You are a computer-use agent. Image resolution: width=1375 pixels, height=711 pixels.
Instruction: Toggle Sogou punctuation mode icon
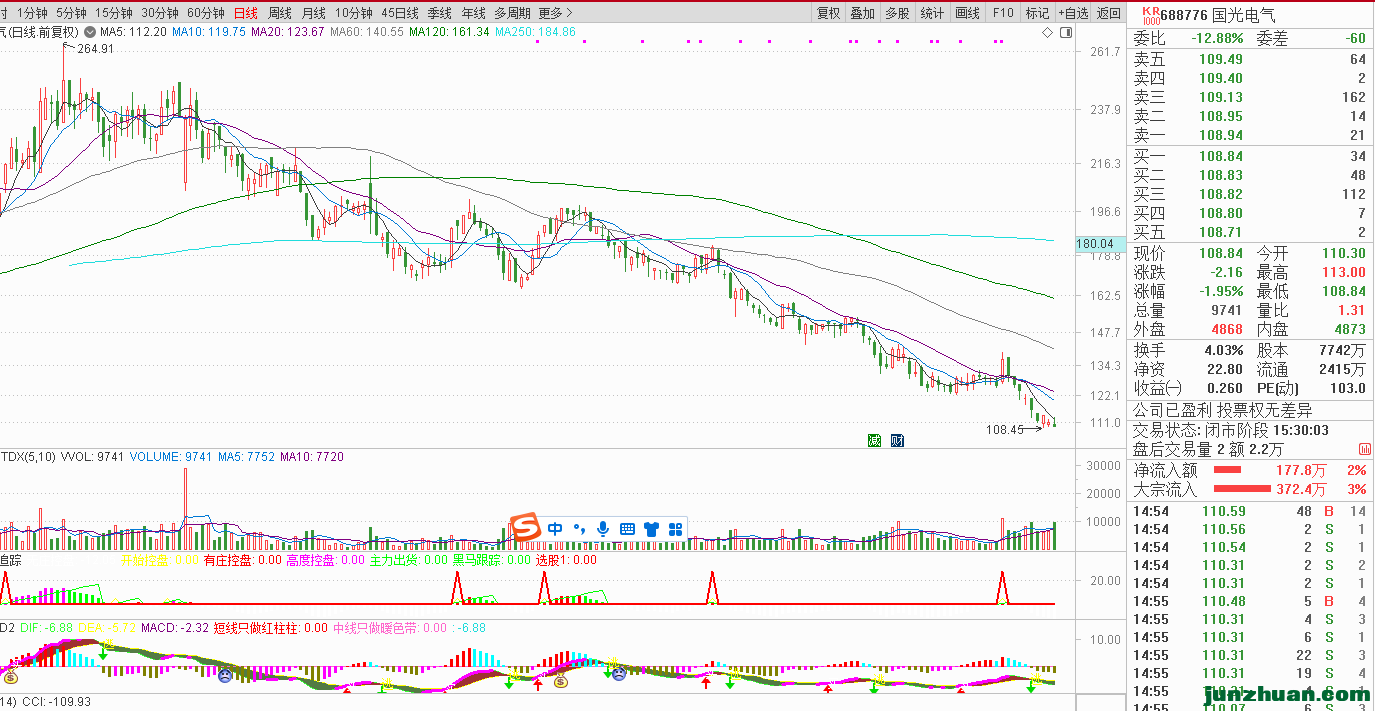pos(579,528)
